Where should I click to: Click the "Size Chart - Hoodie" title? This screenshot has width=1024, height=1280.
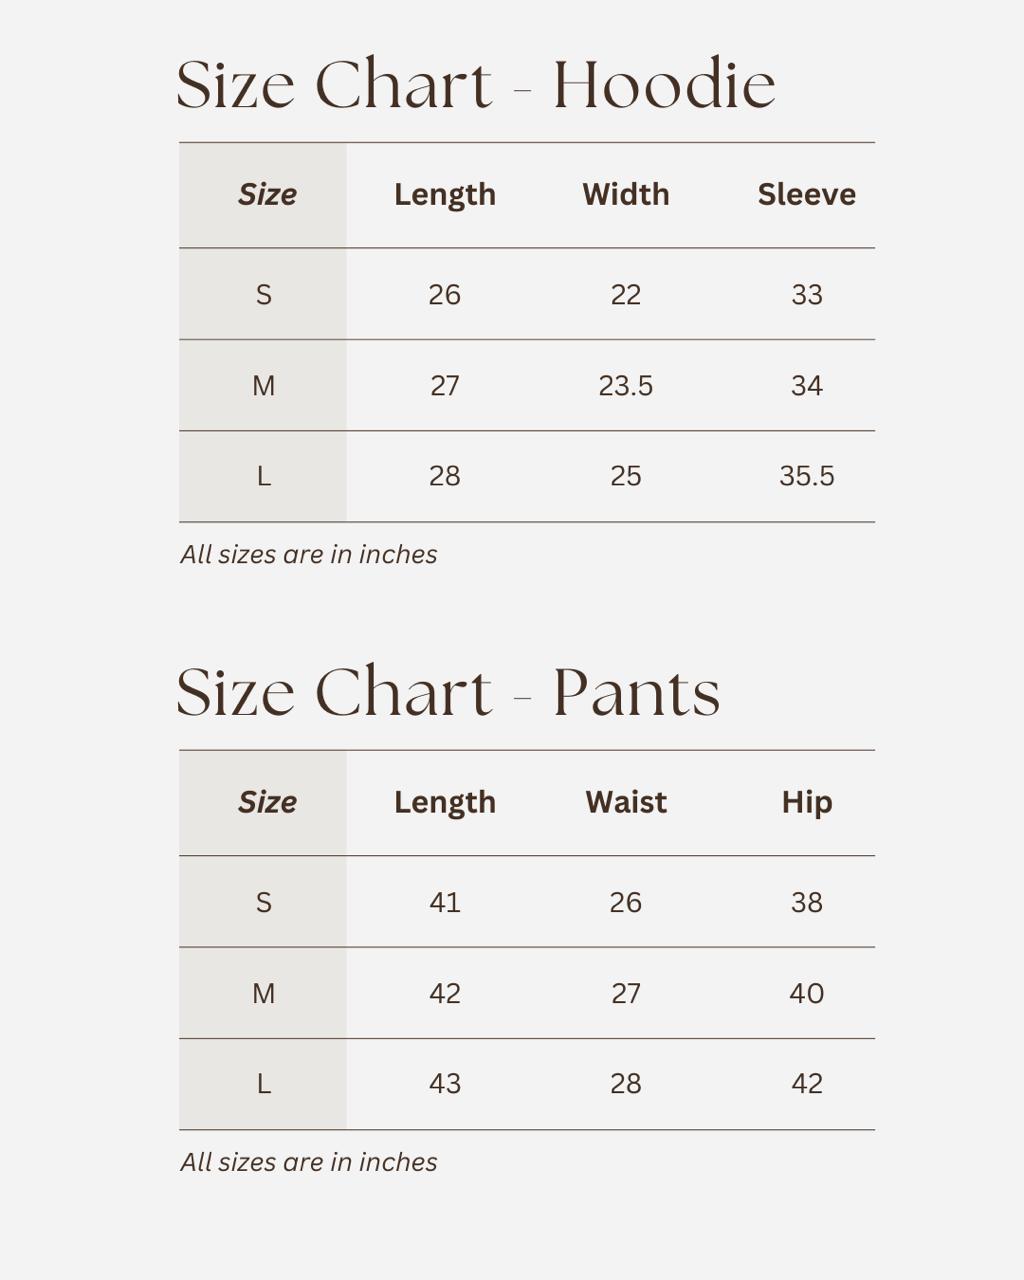[x=476, y=85]
